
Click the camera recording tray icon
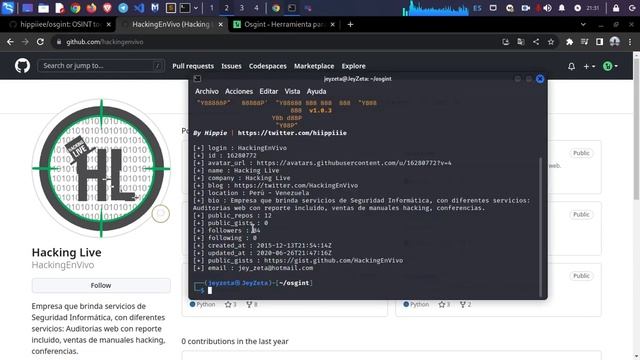point(526,8)
